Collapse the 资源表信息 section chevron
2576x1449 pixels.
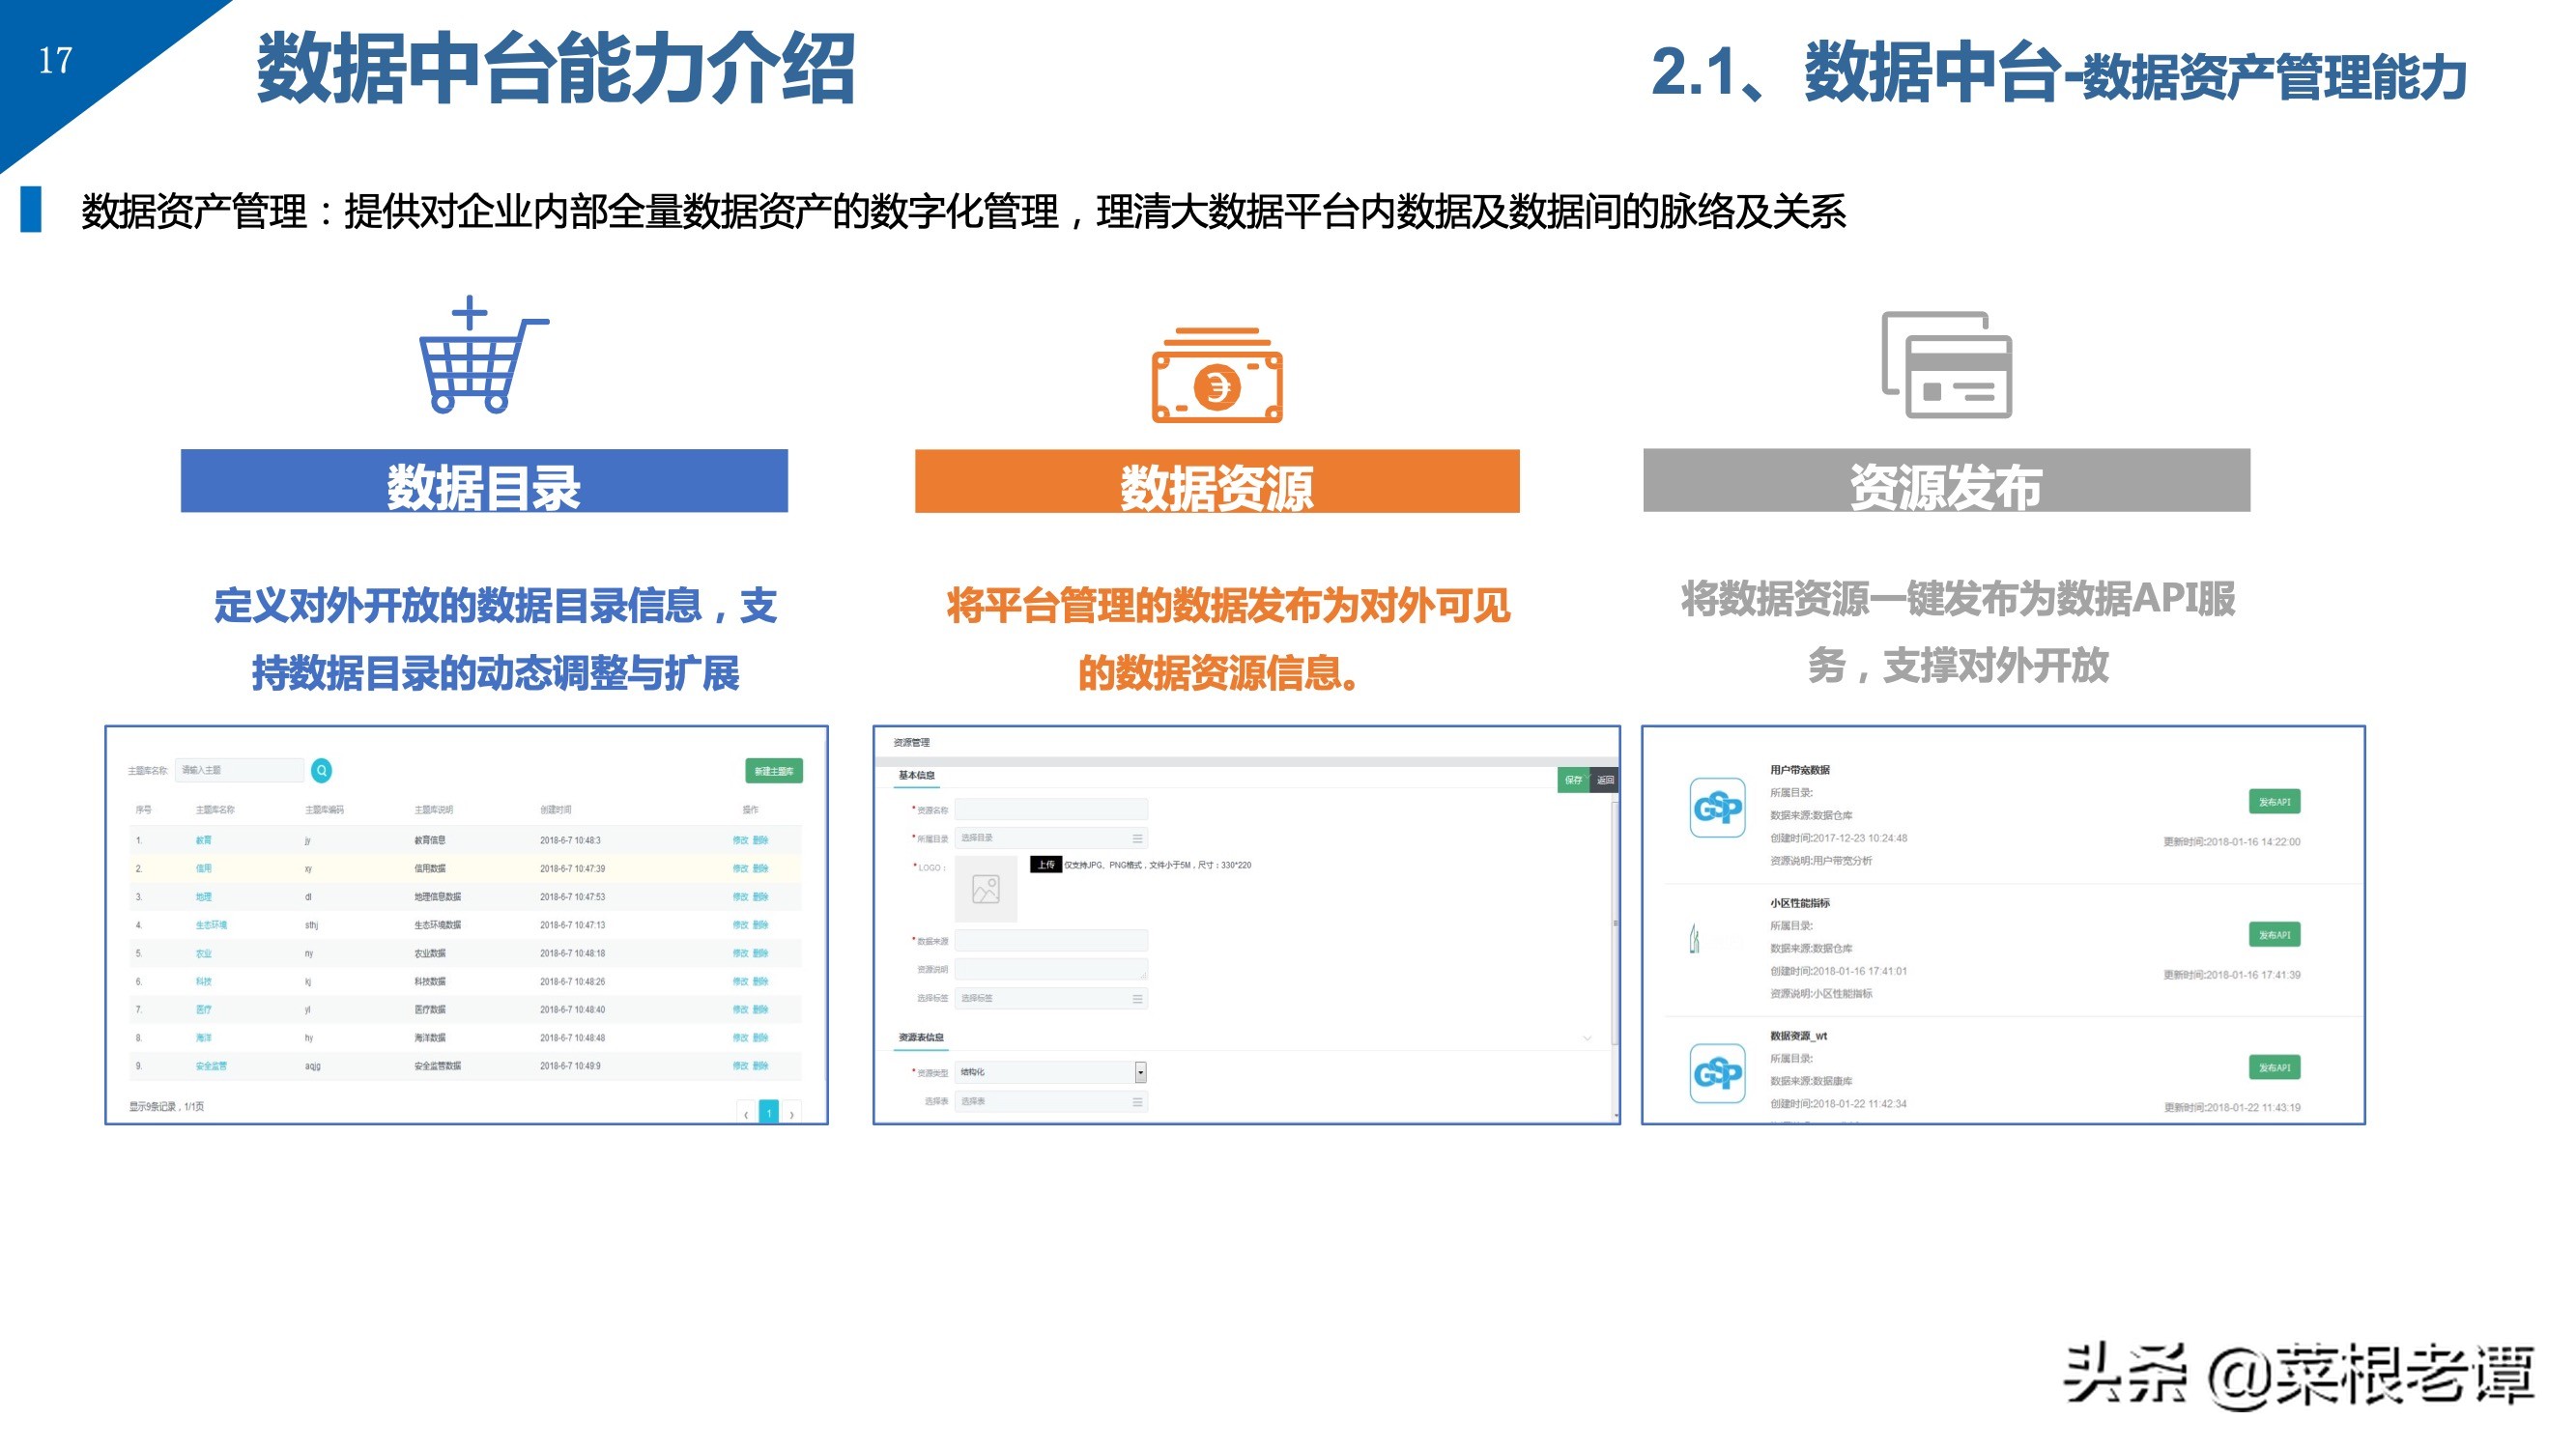1587,1038
